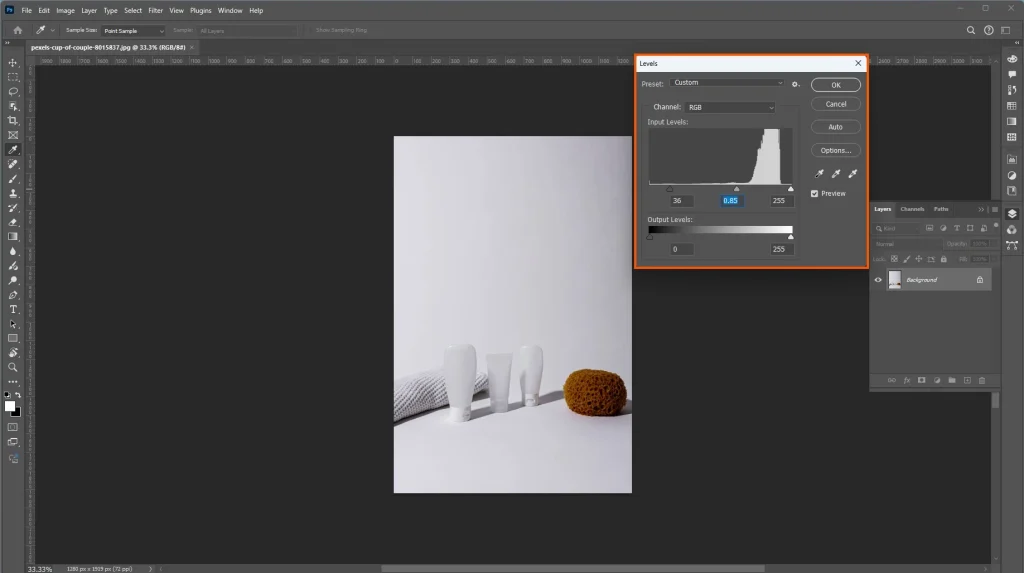Click the Create new group folder icon
This screenshot has height=573, width=1024.
coord(952,380)
